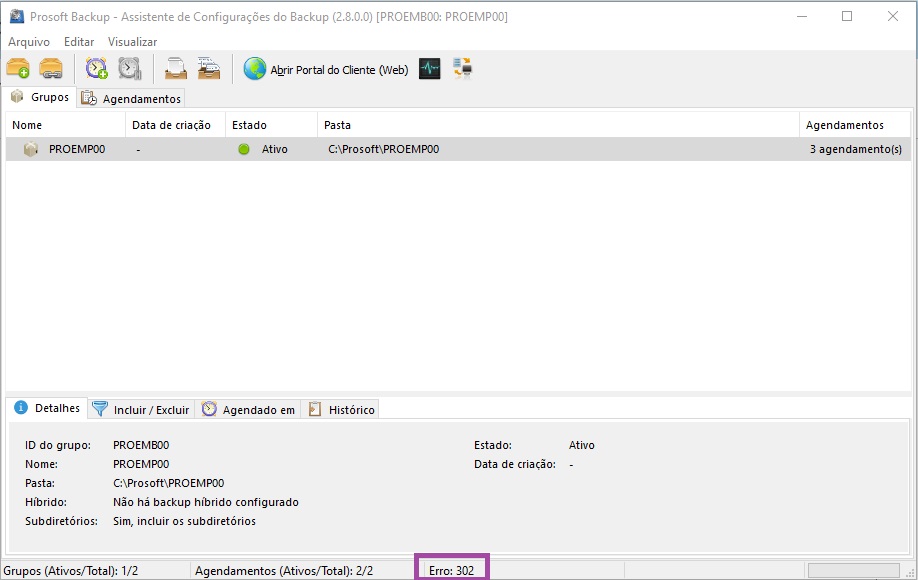Click Agendamentos (Ativos/Total): 2/2 status entry
918x580 pixels.
pyautogui.click(x=284, y=571)
